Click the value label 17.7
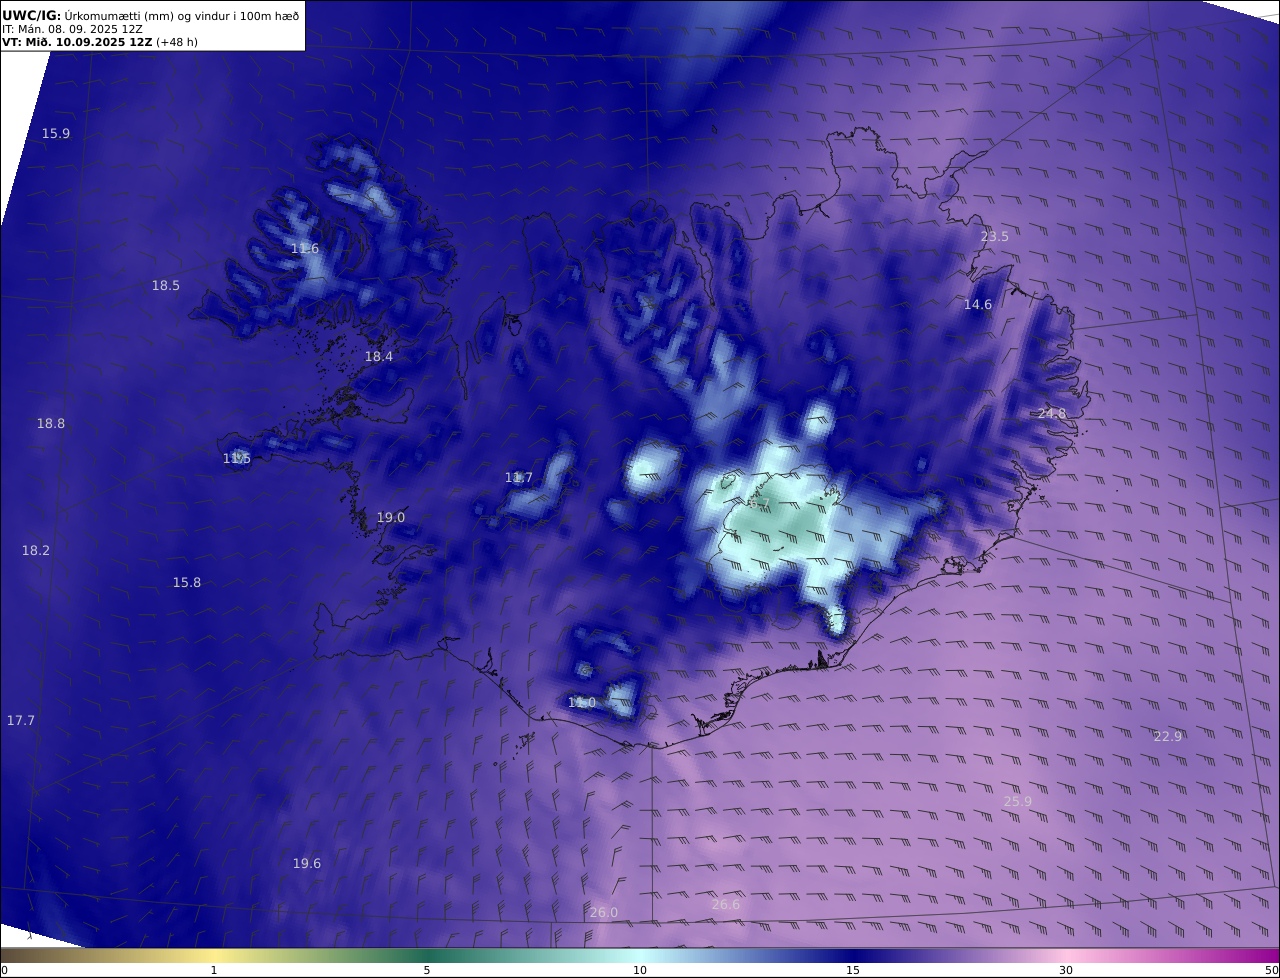Image resolution: width=1280 pixels, height=978 pixels. pyautogui.click(x=21, y=720)
